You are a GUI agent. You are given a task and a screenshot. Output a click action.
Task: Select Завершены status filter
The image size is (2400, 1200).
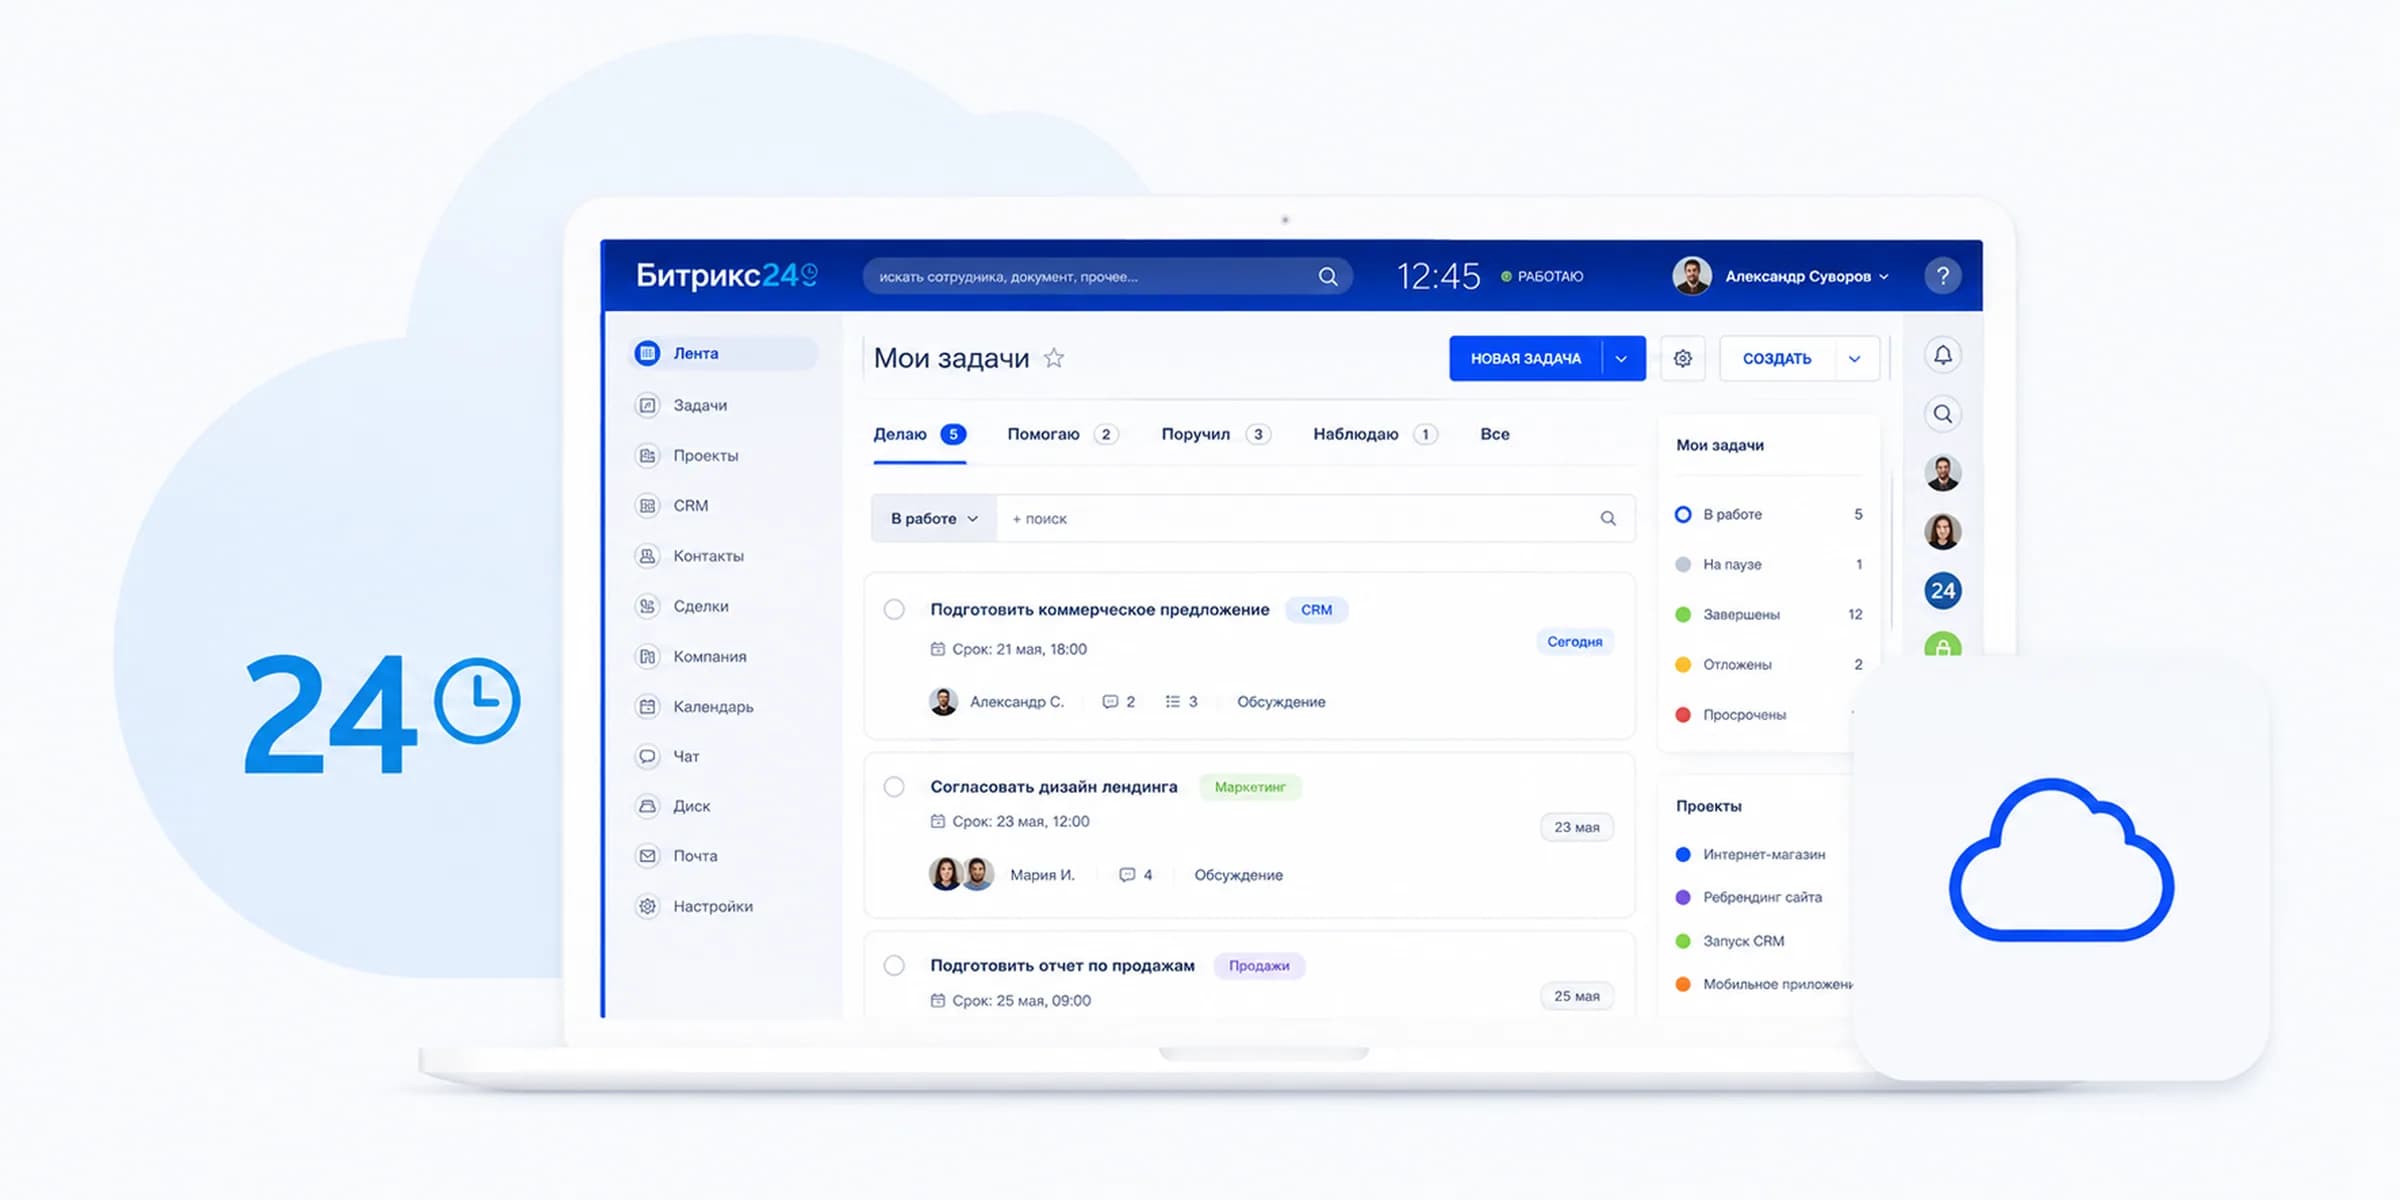tap(1769, 614)
